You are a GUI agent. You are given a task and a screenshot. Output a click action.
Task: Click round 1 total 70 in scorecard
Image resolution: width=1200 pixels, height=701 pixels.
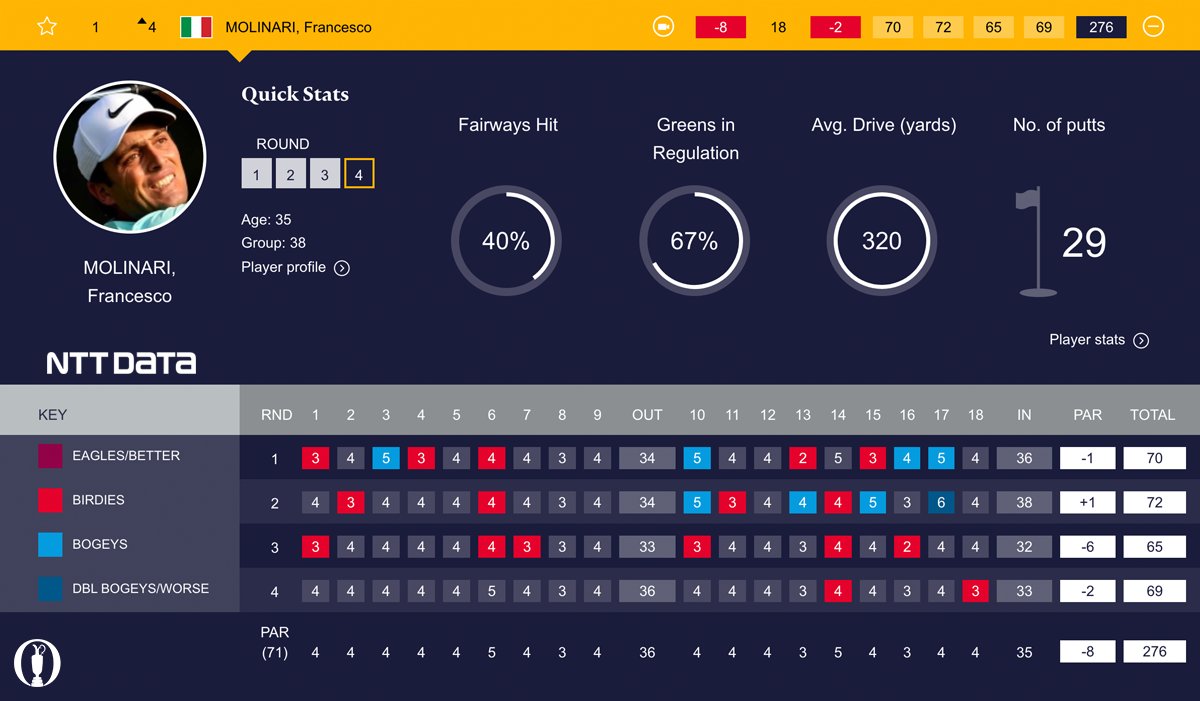(x=1154, y=458)
